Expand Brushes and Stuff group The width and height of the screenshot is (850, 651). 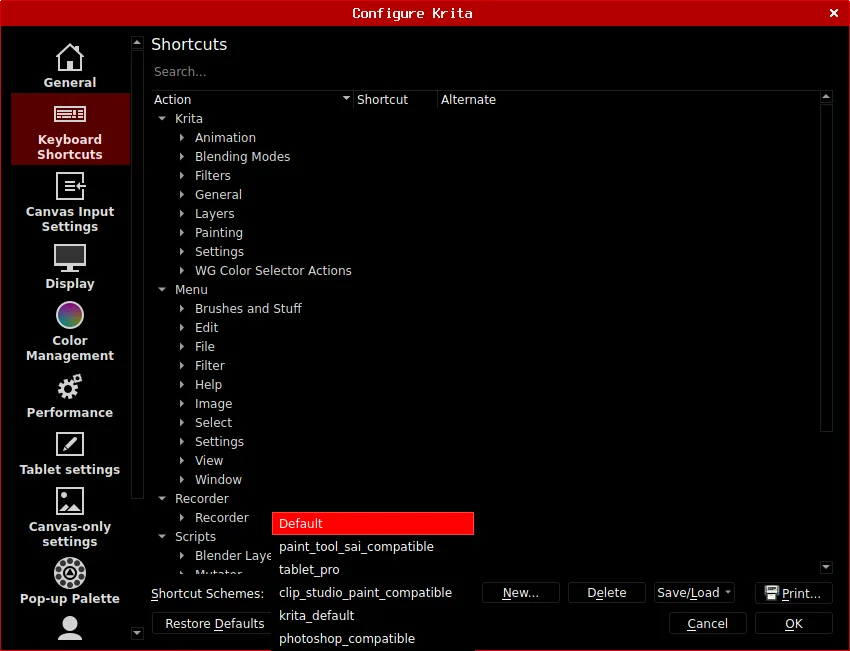[182, 308]
